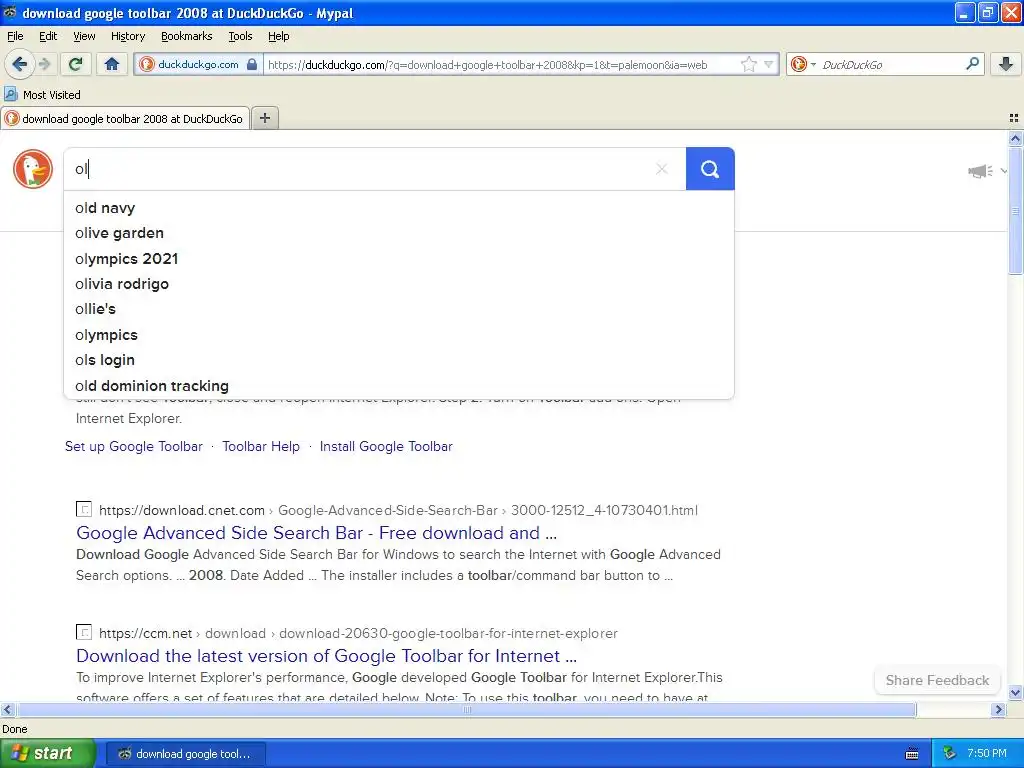
Task: Click the favicon beside ccm.net result
Action: (84, 632)
